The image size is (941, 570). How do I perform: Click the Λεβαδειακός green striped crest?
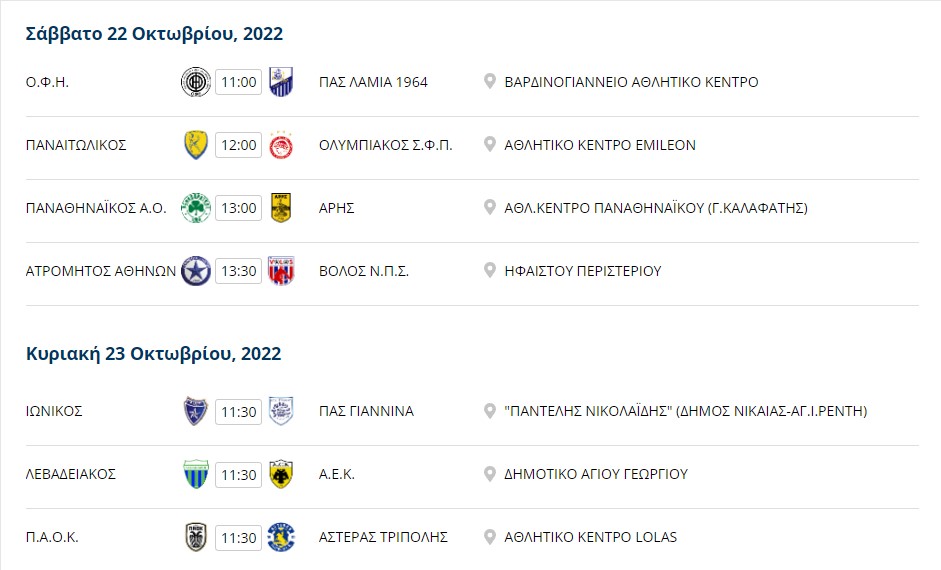[x=196, y=475]
